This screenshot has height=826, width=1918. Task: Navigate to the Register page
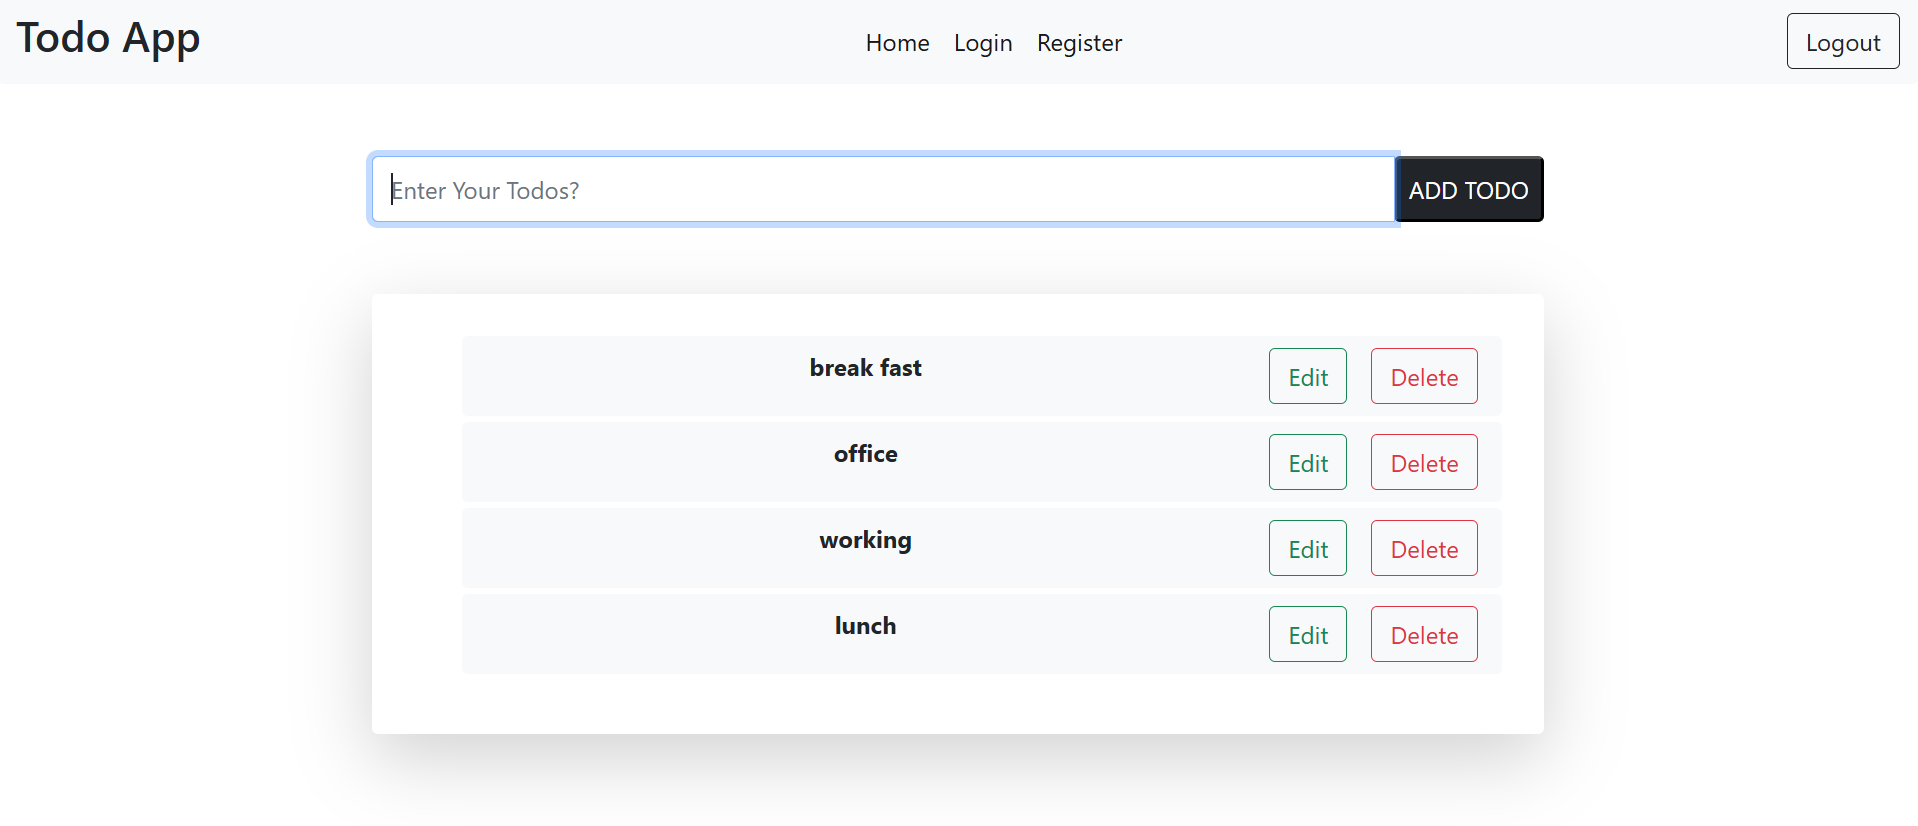tap(1079, 43)
